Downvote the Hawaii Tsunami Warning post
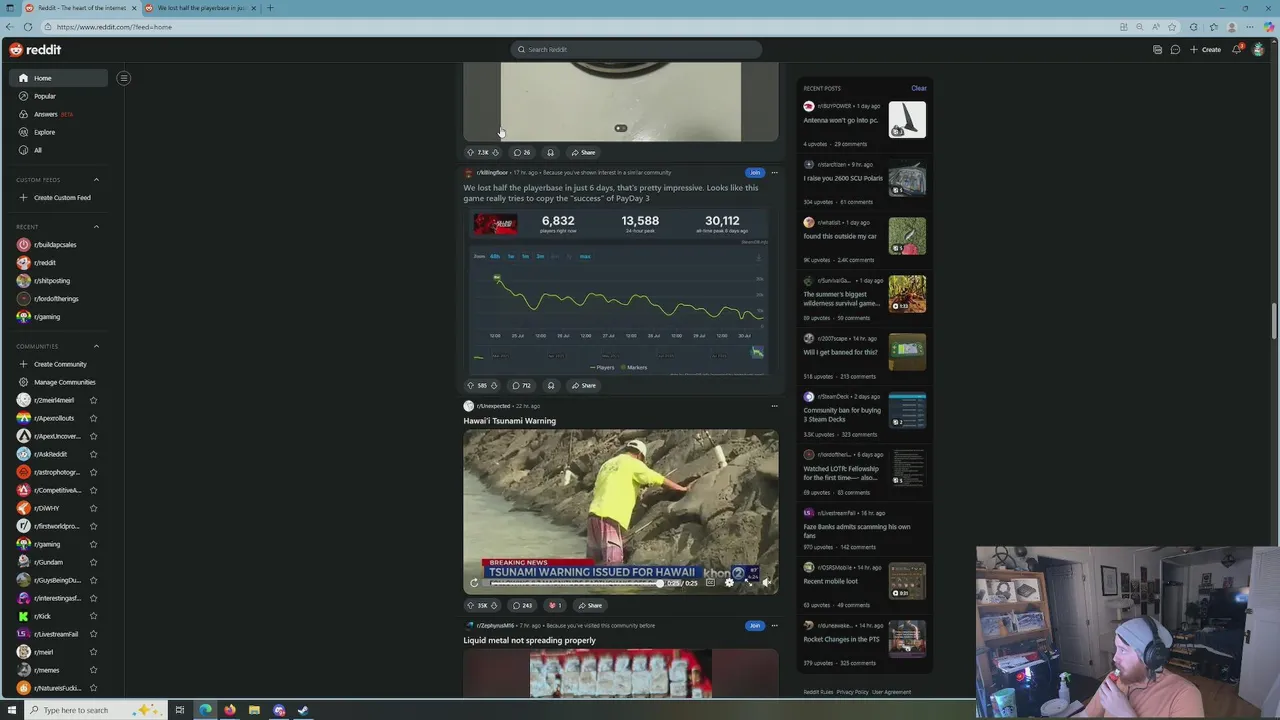The height and width of the screenshot is (720, 1280). [x=493, y=605]
